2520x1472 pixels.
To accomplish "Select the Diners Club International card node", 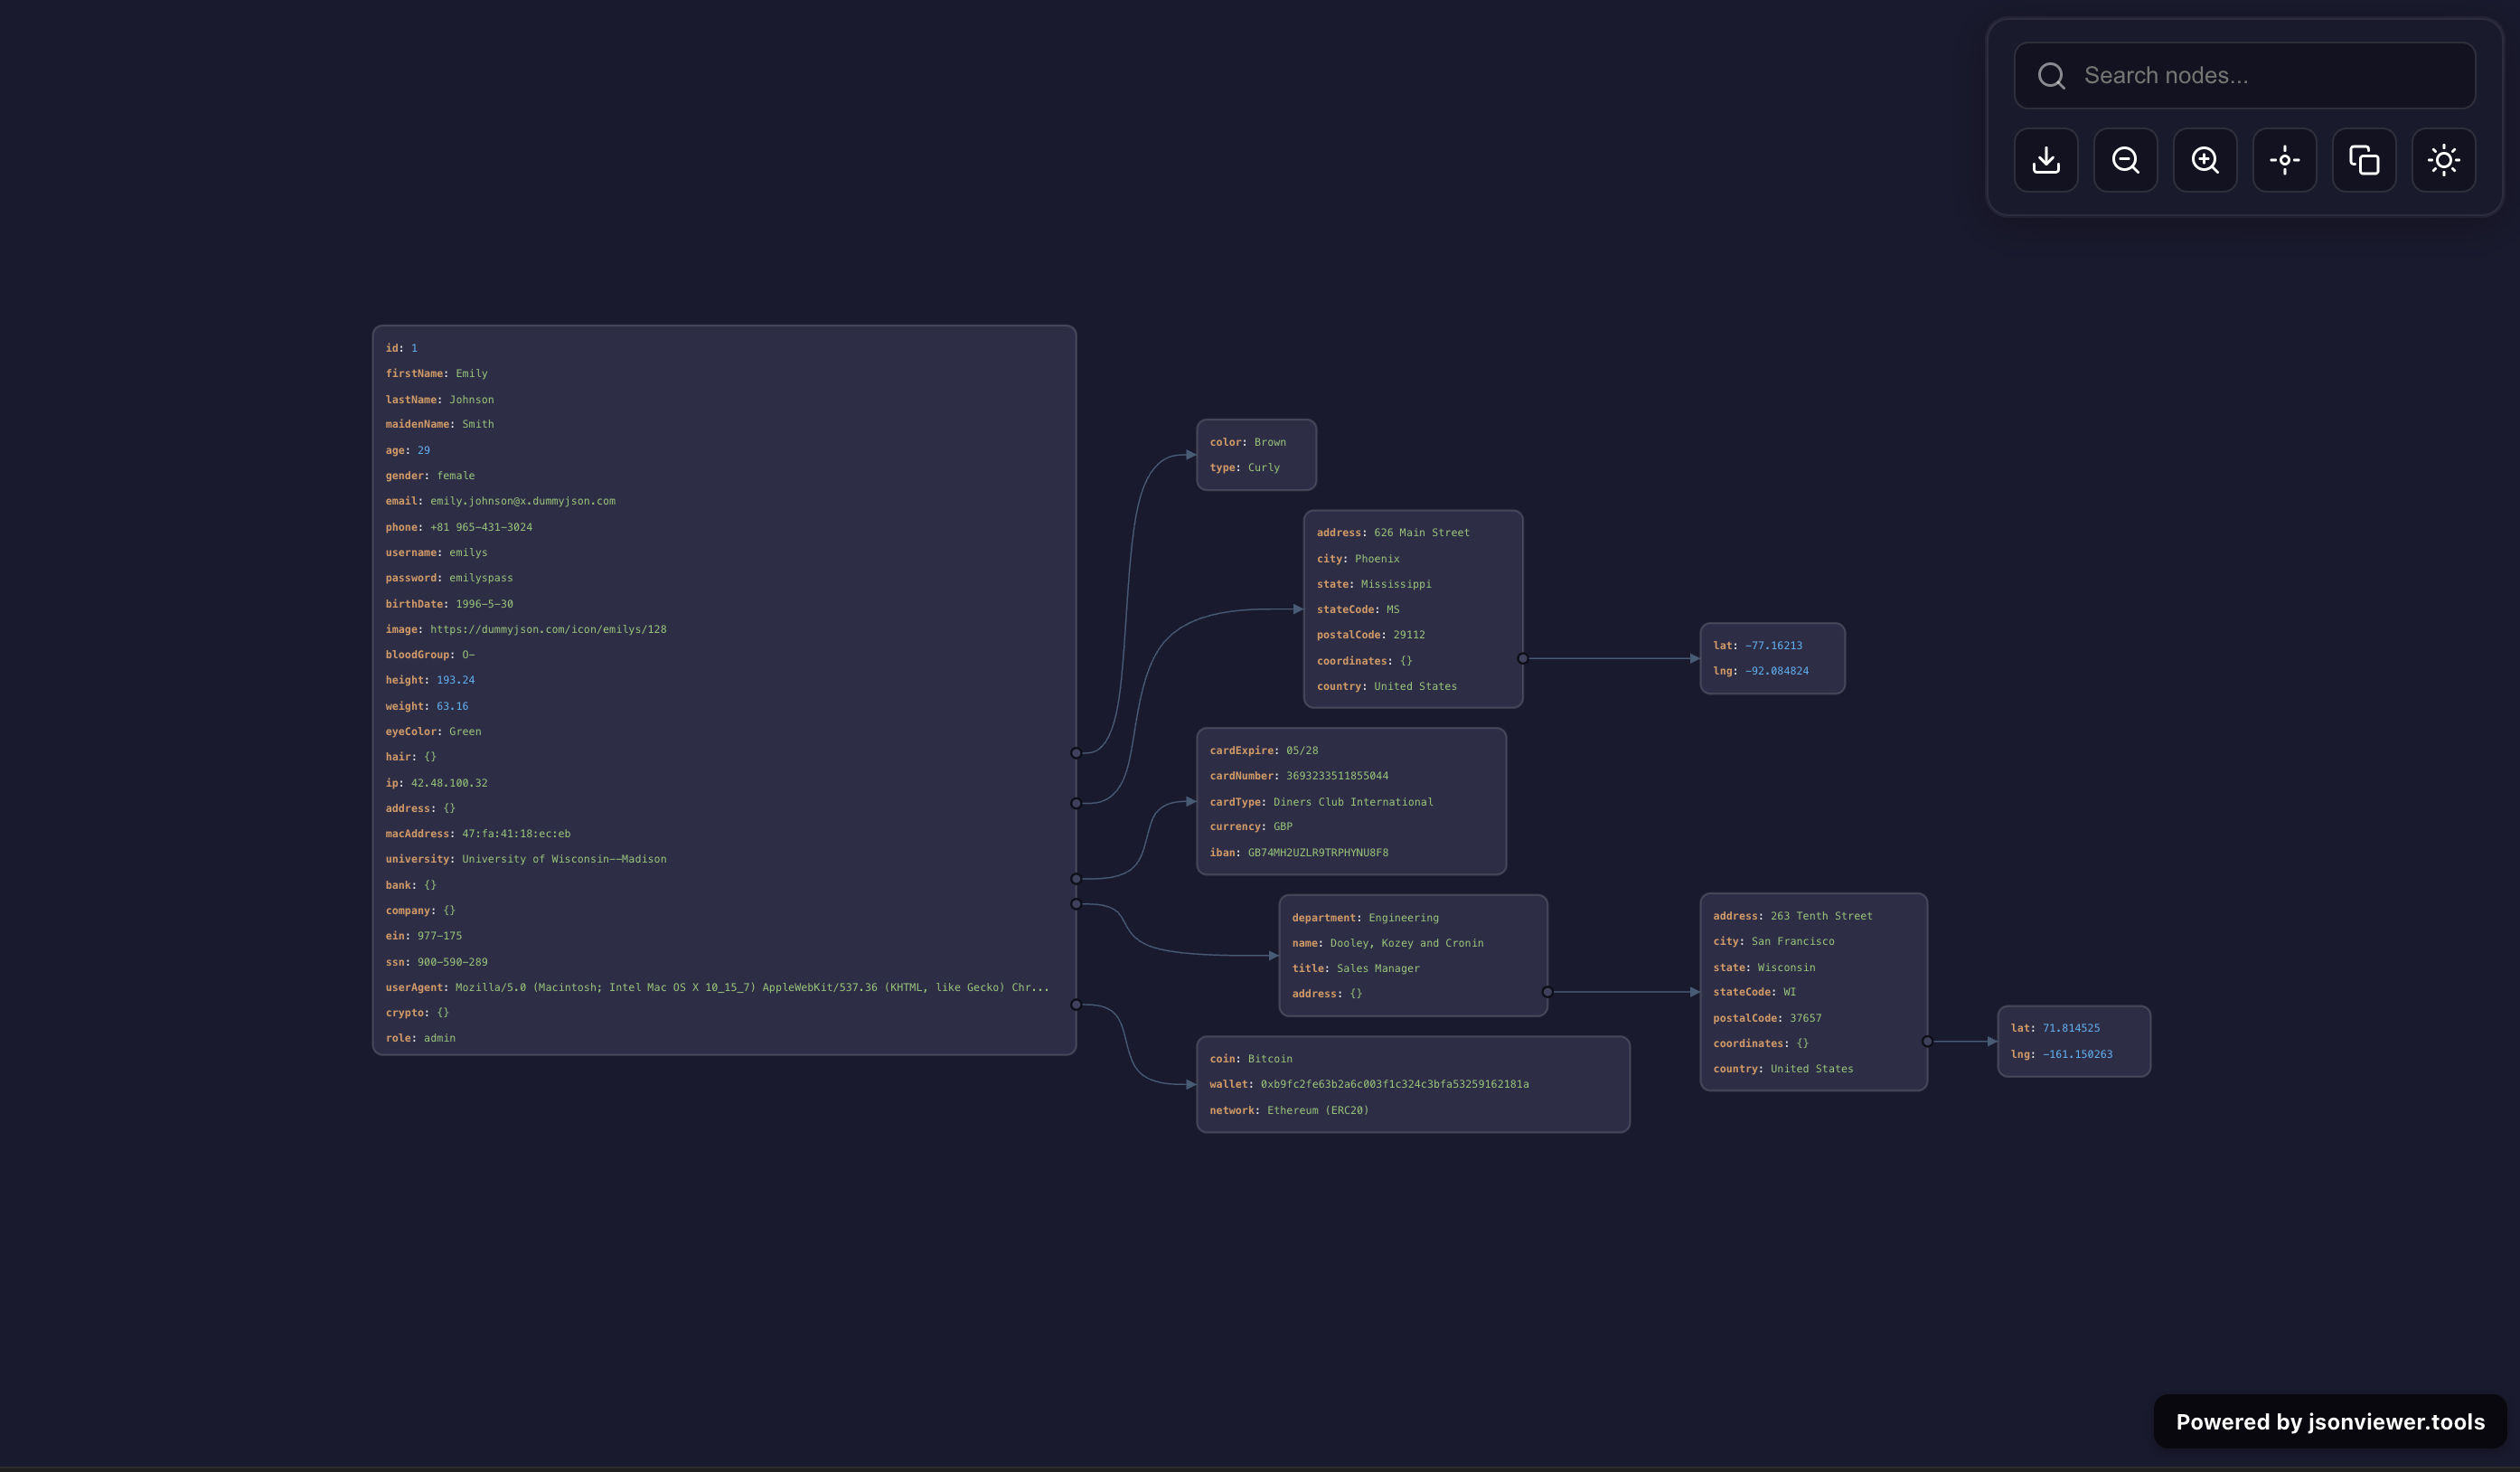I will click(1352, 801).
